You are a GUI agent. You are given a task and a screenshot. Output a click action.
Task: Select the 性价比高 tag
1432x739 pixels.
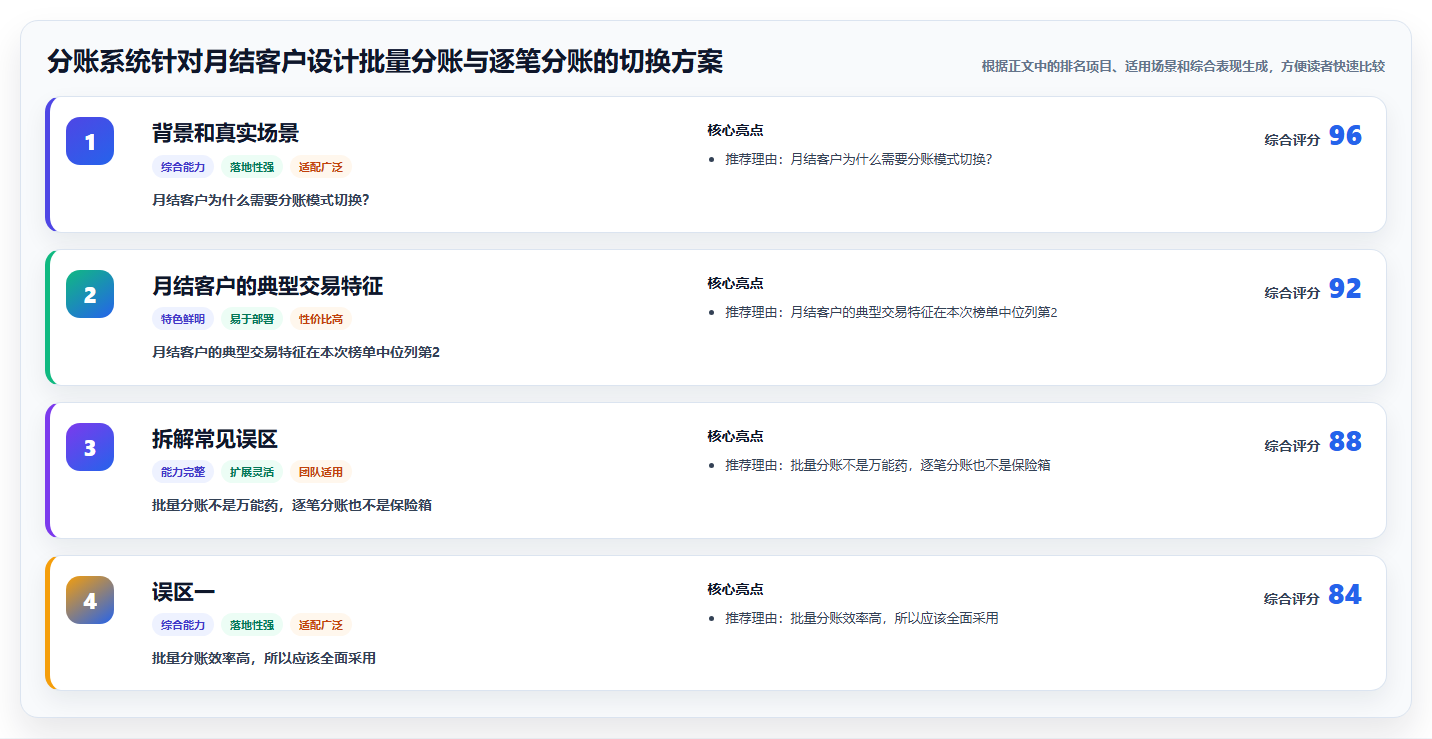click(321, 319)
